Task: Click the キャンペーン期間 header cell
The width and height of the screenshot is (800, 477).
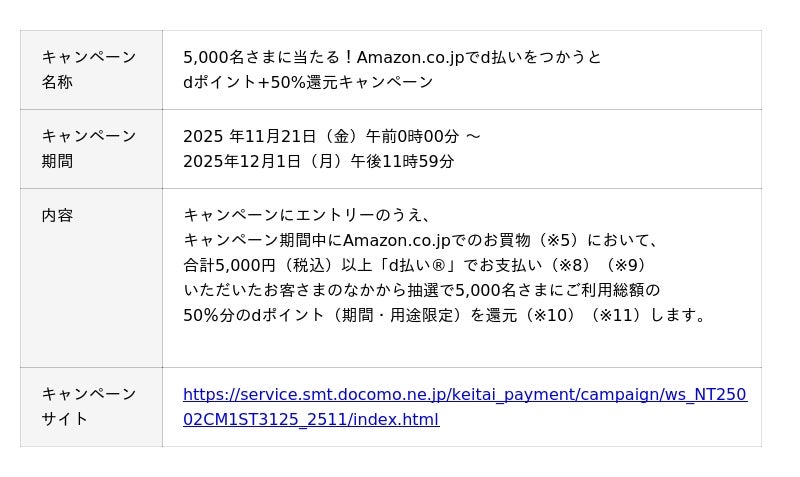Action: pyautogui.click(x=90, y=148)
